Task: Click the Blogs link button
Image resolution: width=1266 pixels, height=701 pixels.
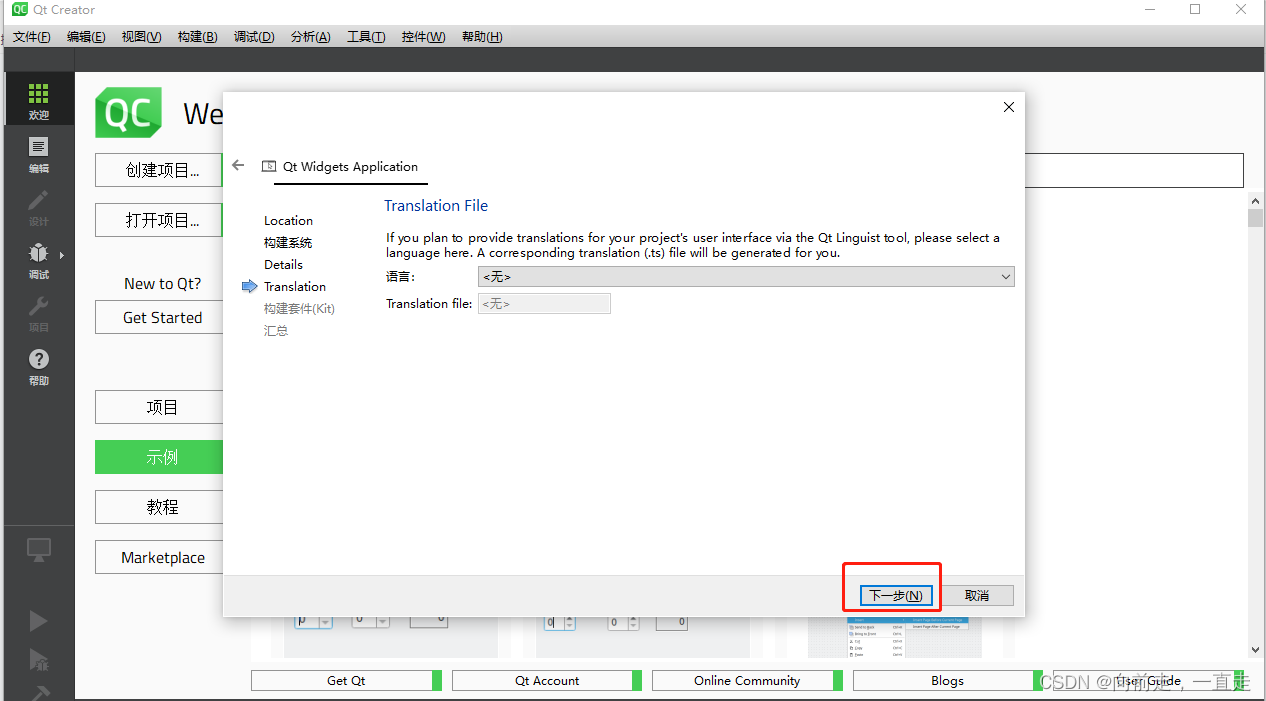Action: pos(947,680)
